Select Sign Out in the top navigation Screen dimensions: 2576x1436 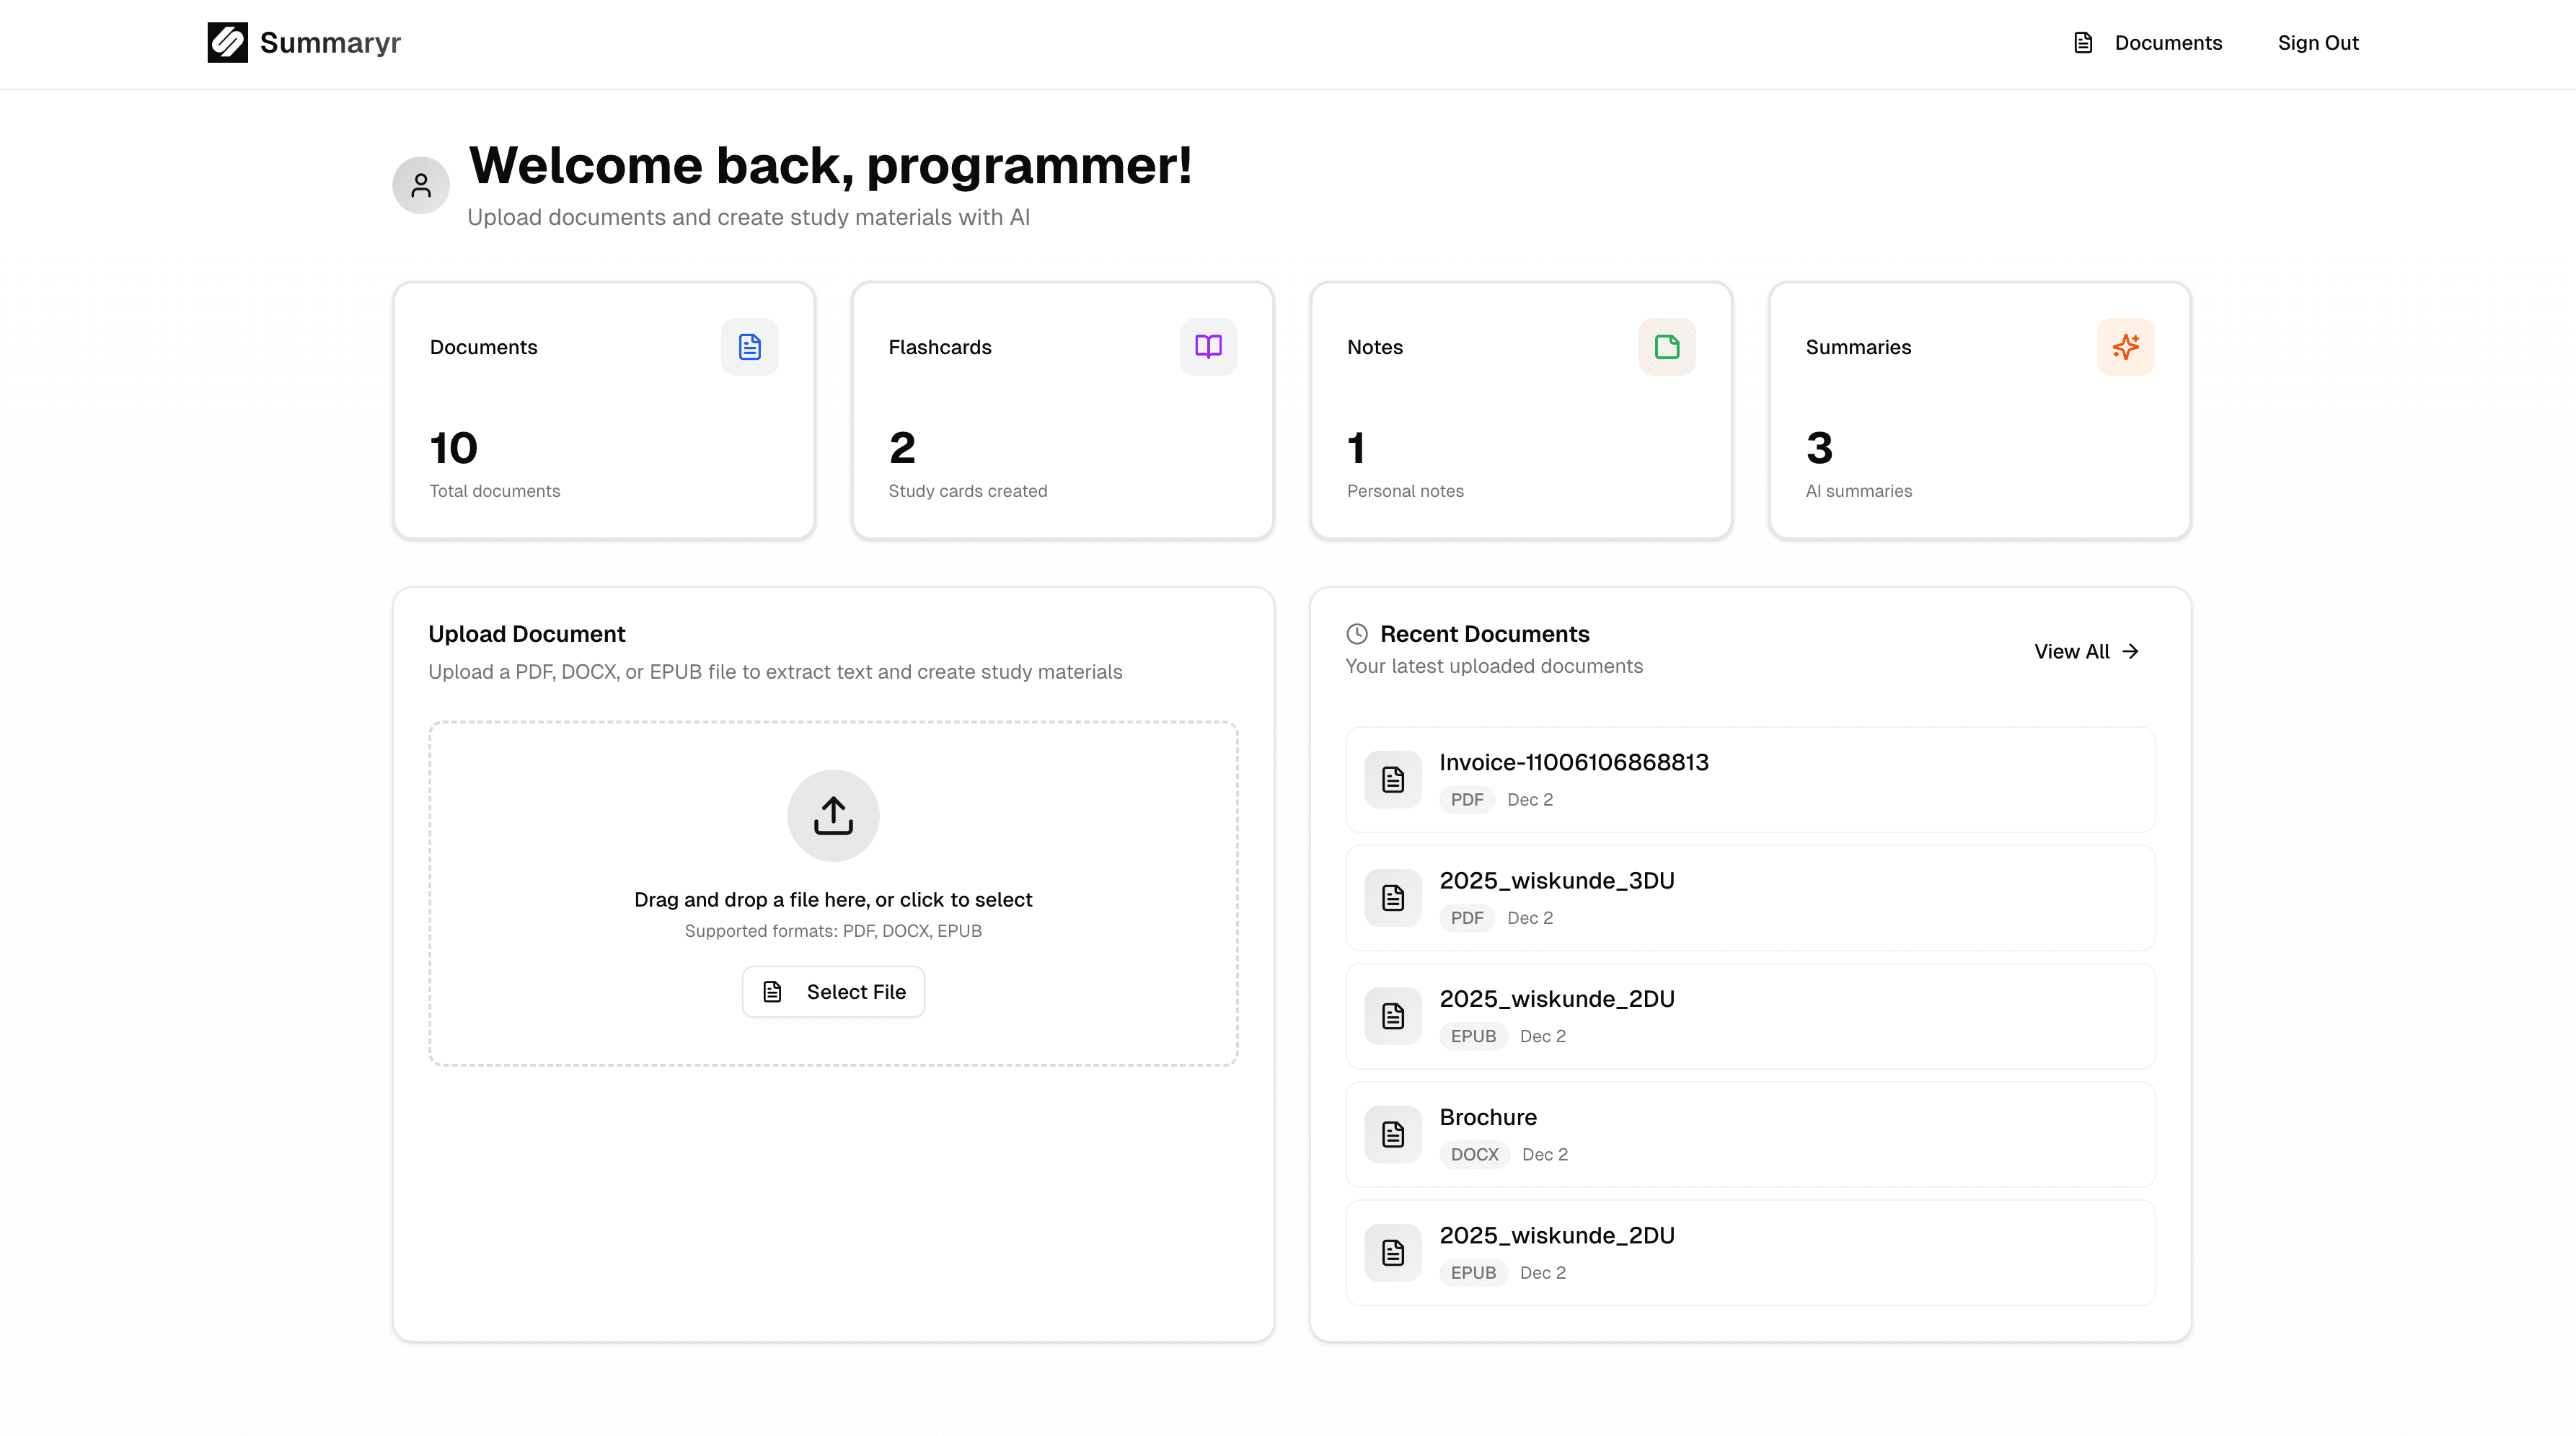pyautogui.click(x=2319, y=42)
